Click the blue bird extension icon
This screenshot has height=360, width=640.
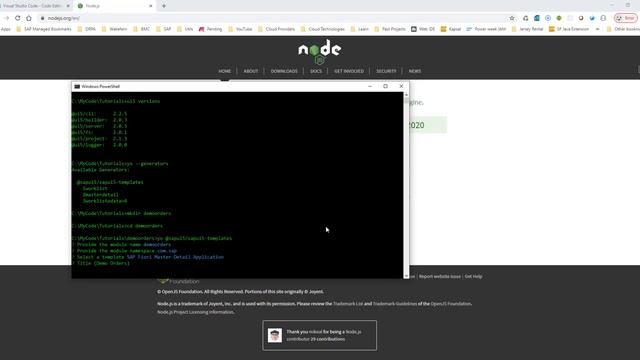click(592, 18)
